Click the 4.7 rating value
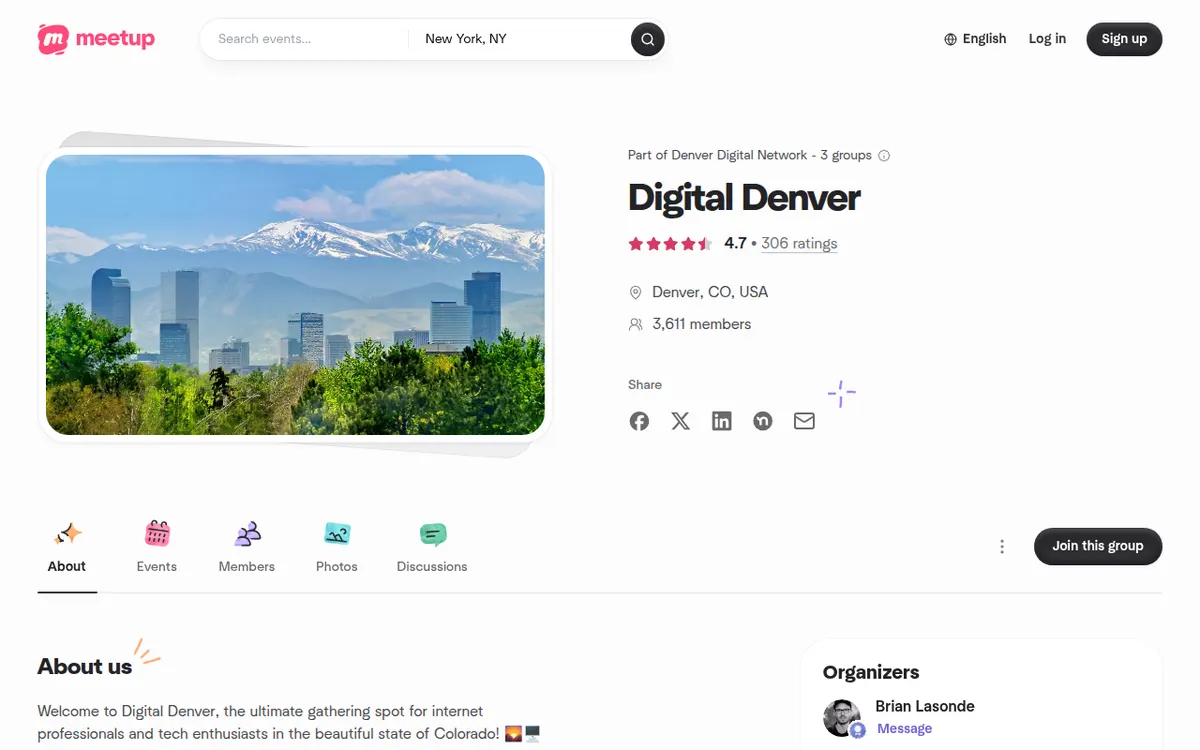Viewport: 1200px width, 750px height. point(735,243)
